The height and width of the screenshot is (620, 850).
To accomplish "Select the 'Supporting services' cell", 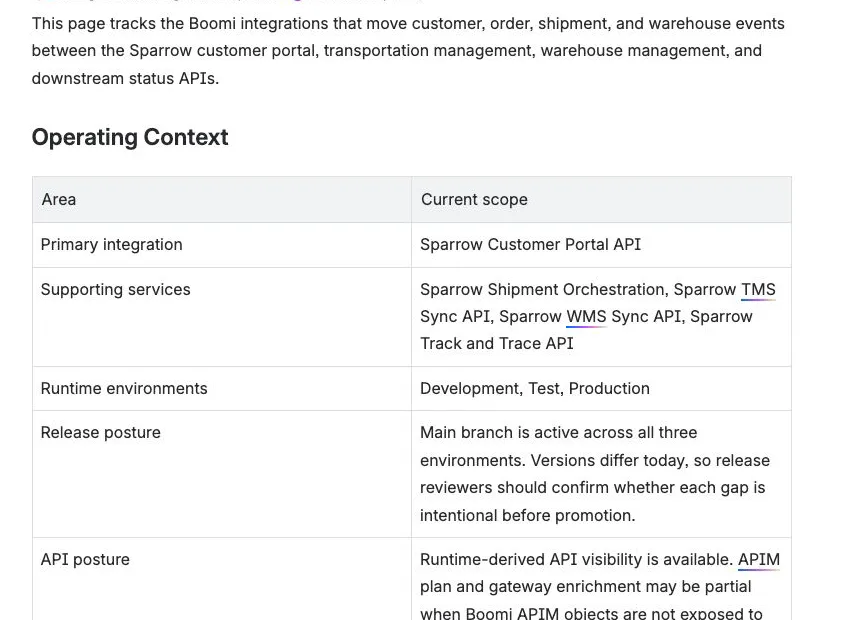I will (222, 317).
